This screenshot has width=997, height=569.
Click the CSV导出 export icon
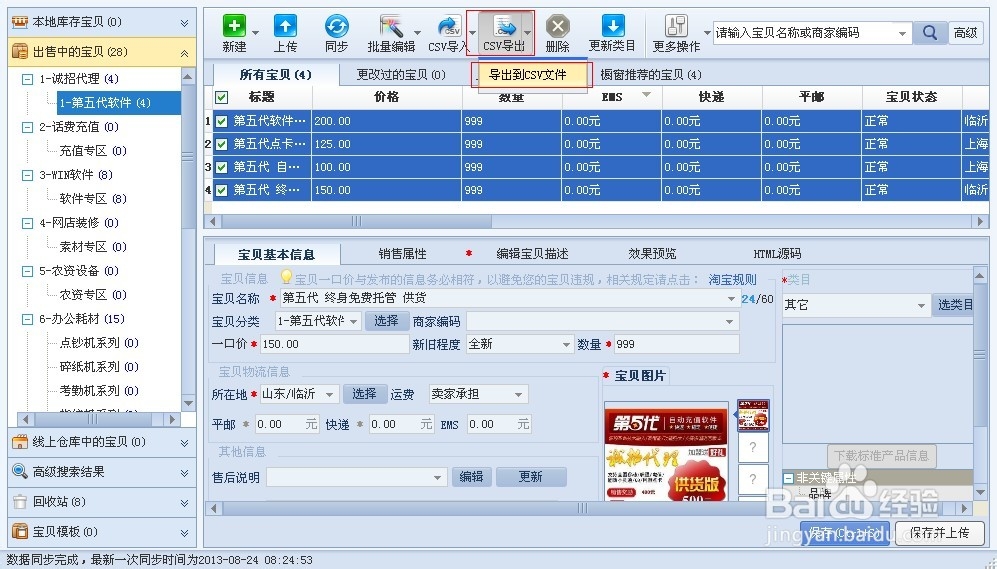tap(505, 27)
